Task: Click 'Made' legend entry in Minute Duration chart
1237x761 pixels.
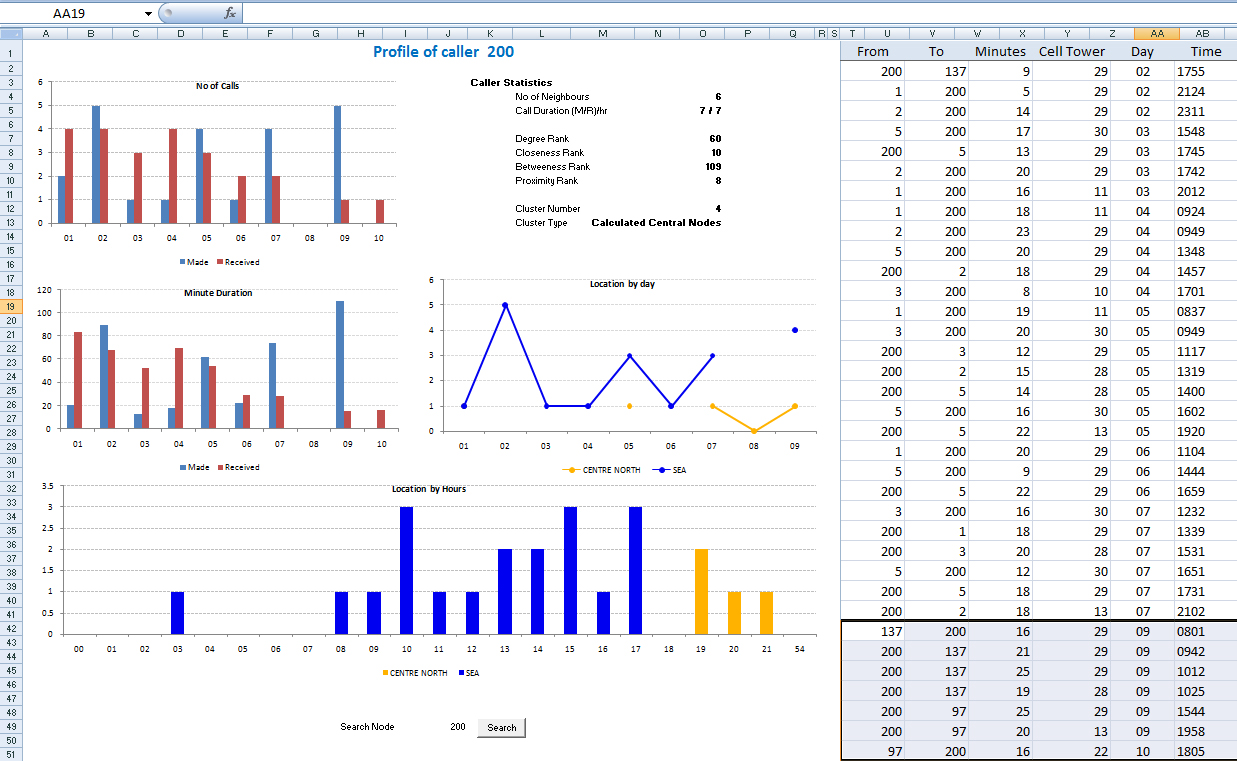Action: [194, 467]
